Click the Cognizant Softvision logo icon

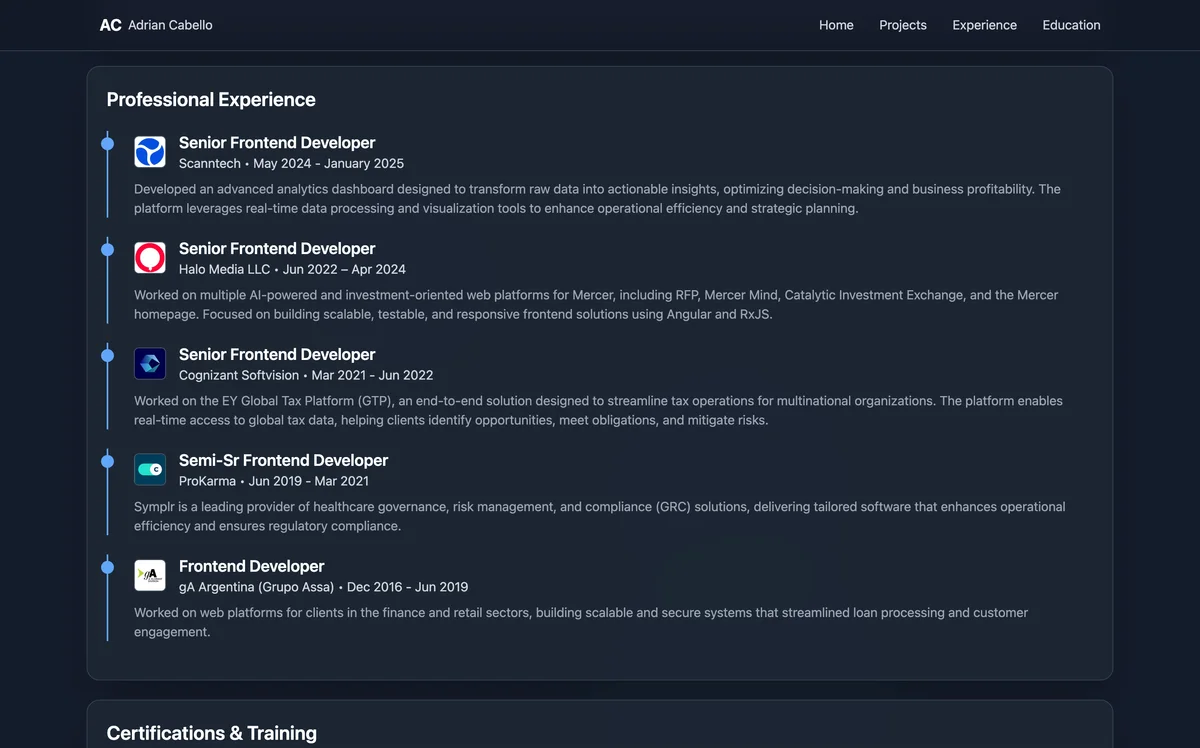pos(150,364)
